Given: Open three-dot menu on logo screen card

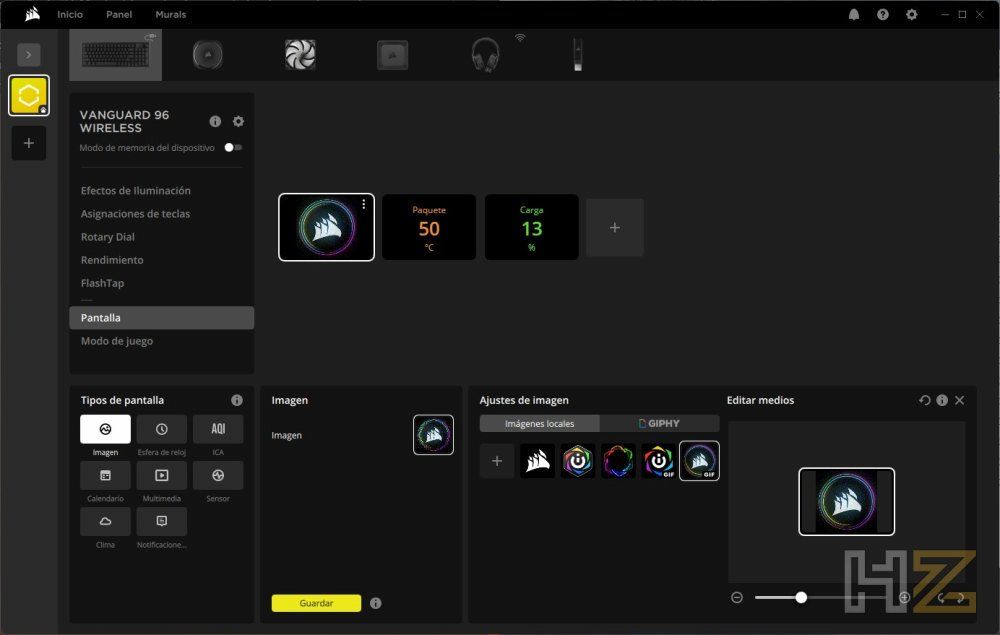Looking at the screenshot, I should point(364,204).
